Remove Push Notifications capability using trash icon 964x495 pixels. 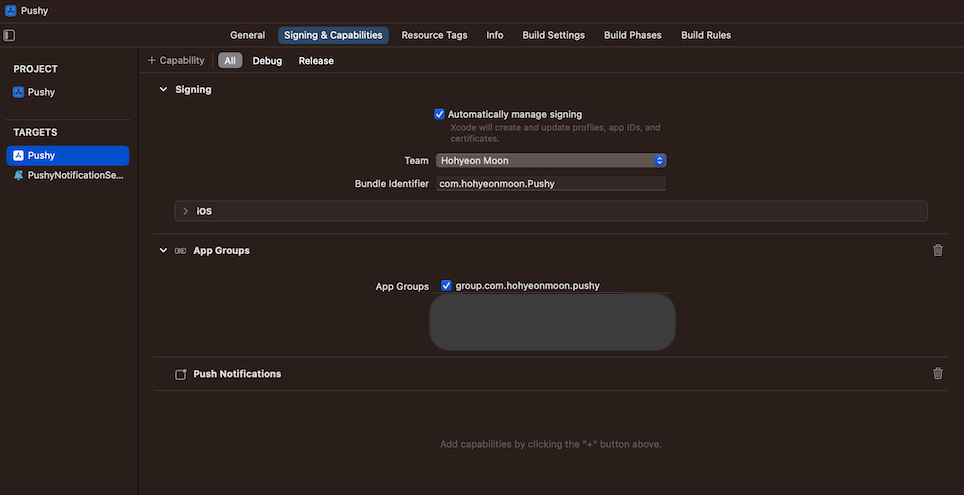pos(937,373)
